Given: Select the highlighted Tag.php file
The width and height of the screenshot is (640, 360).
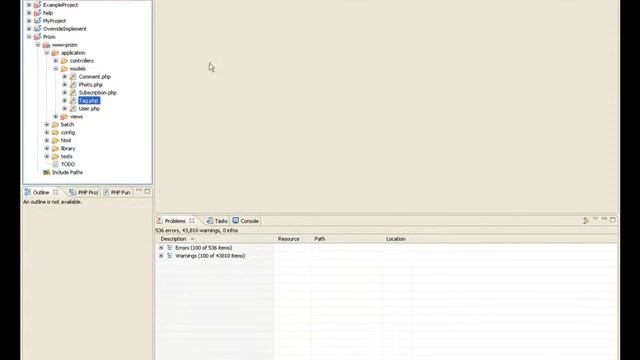Looking at the screenshot, I should tap(89, 100).
